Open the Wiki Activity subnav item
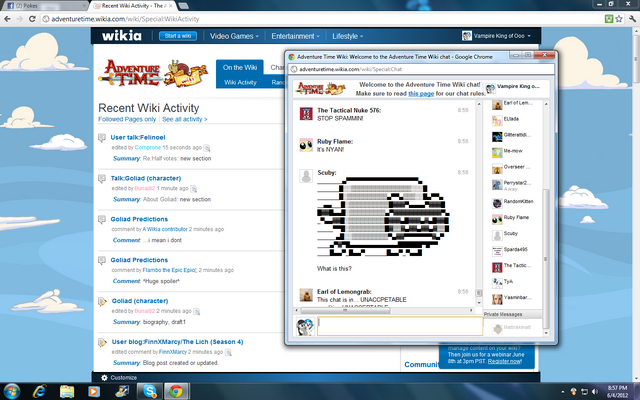The width and height of the screenshot is (640, 400). click(x=240, y=82)
